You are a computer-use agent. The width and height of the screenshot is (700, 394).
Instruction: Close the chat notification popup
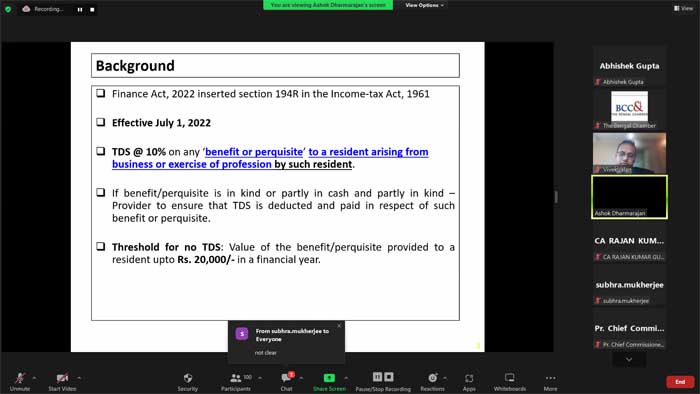(x=339, y=326)
